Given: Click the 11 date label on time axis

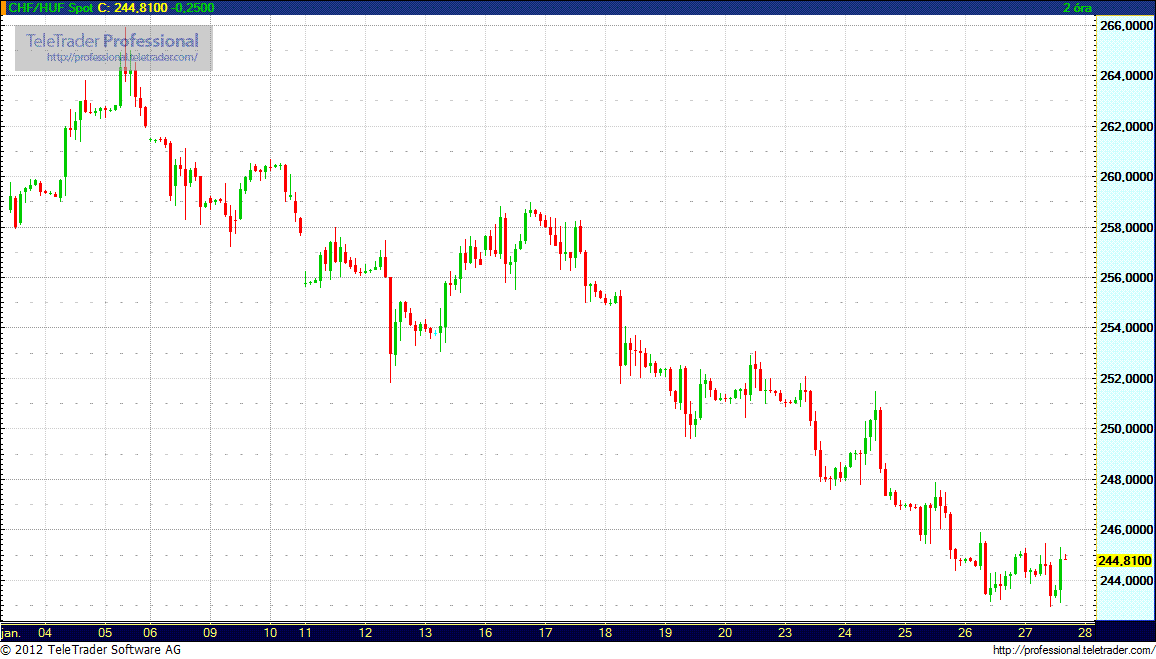Looking at the screenshot, I should [305, 632].
